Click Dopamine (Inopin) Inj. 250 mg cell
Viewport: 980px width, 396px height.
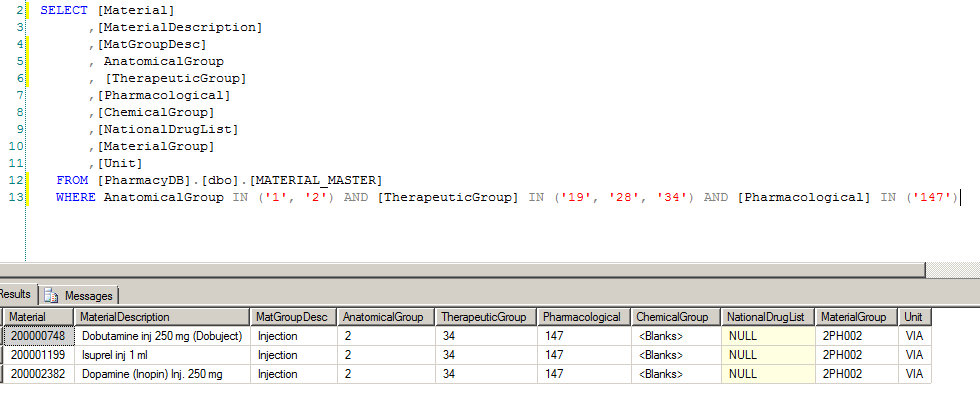[x=162, y=374]
